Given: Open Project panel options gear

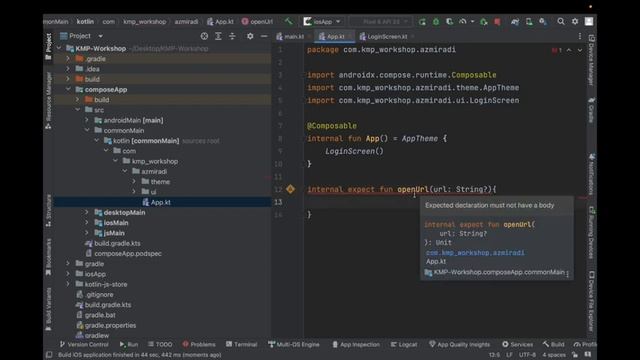Looking at the screenshot, I should click(x=250, y=36).
